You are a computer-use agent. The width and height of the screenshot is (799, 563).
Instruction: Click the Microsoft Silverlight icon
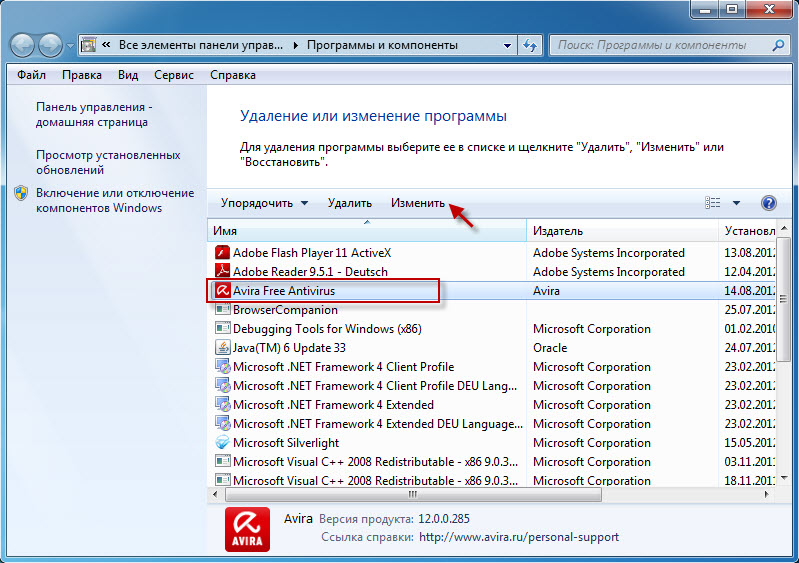tap(222, 442)
